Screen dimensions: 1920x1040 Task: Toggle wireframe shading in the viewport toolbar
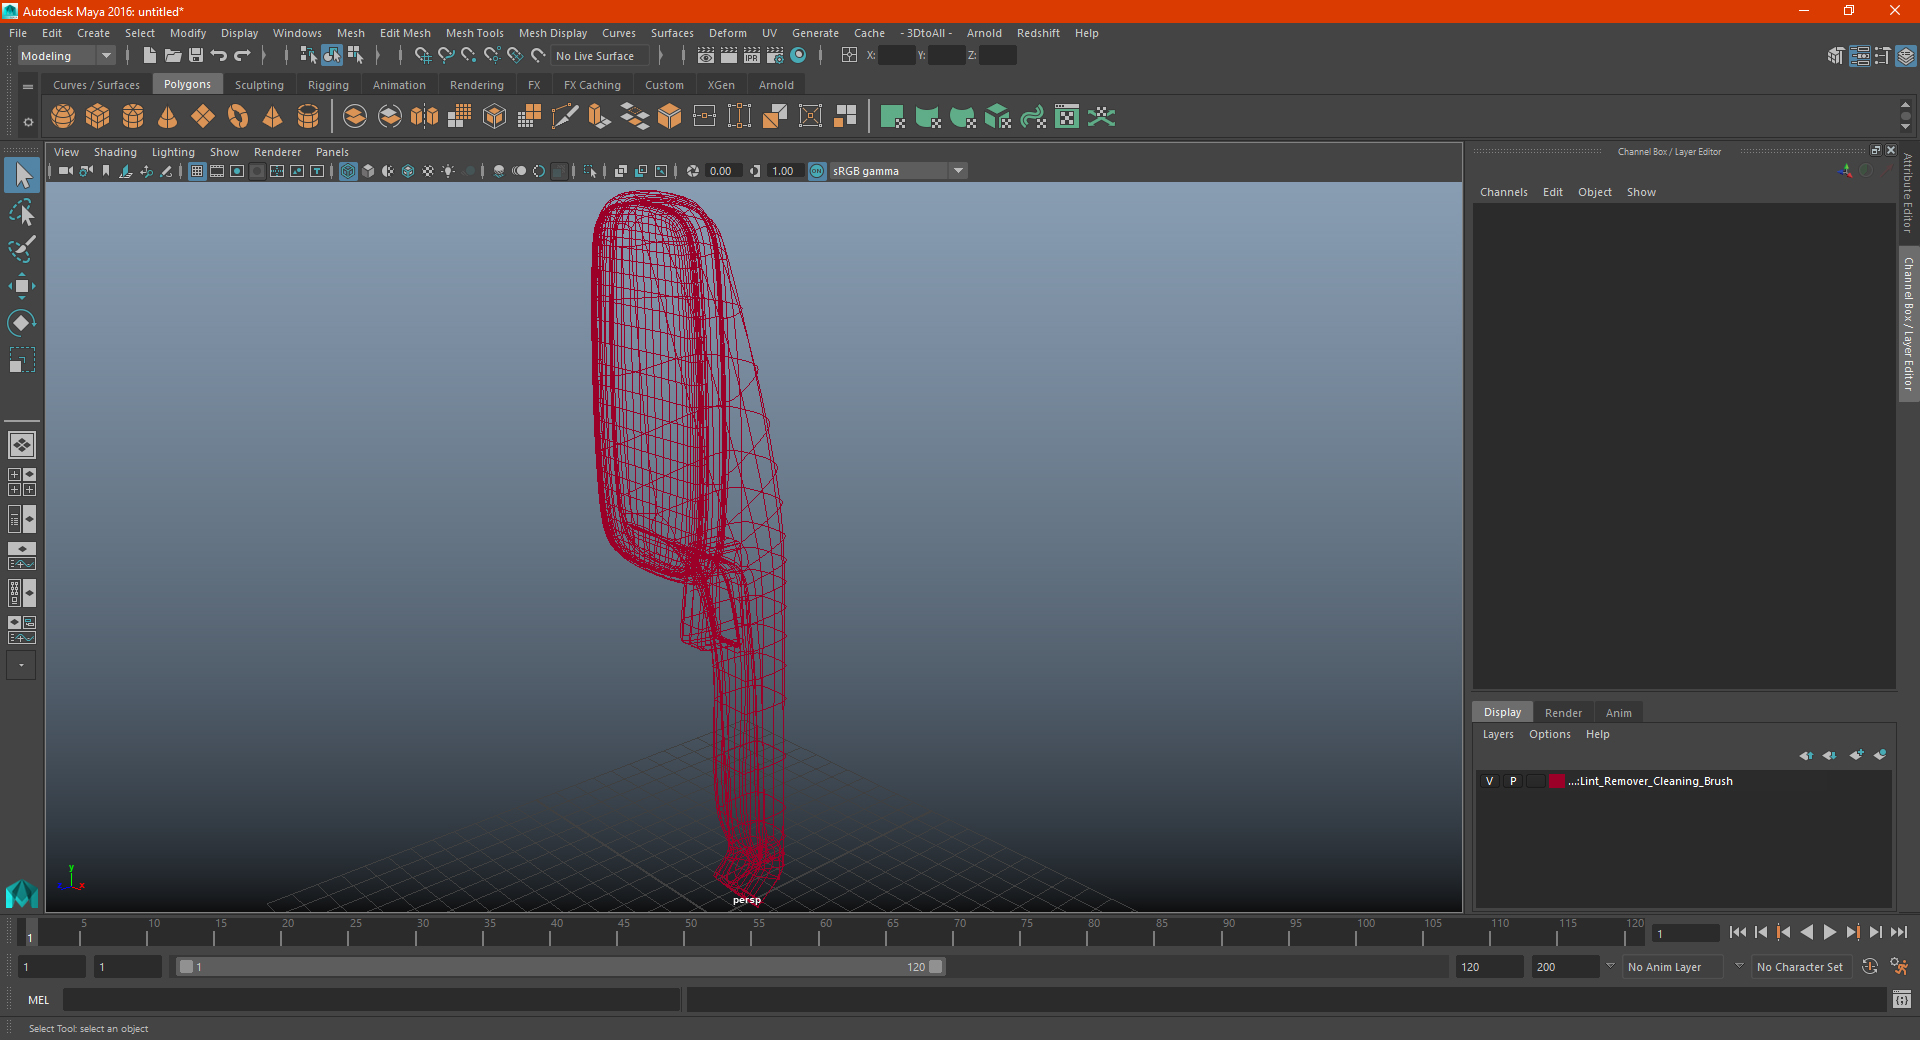point(348,171)
